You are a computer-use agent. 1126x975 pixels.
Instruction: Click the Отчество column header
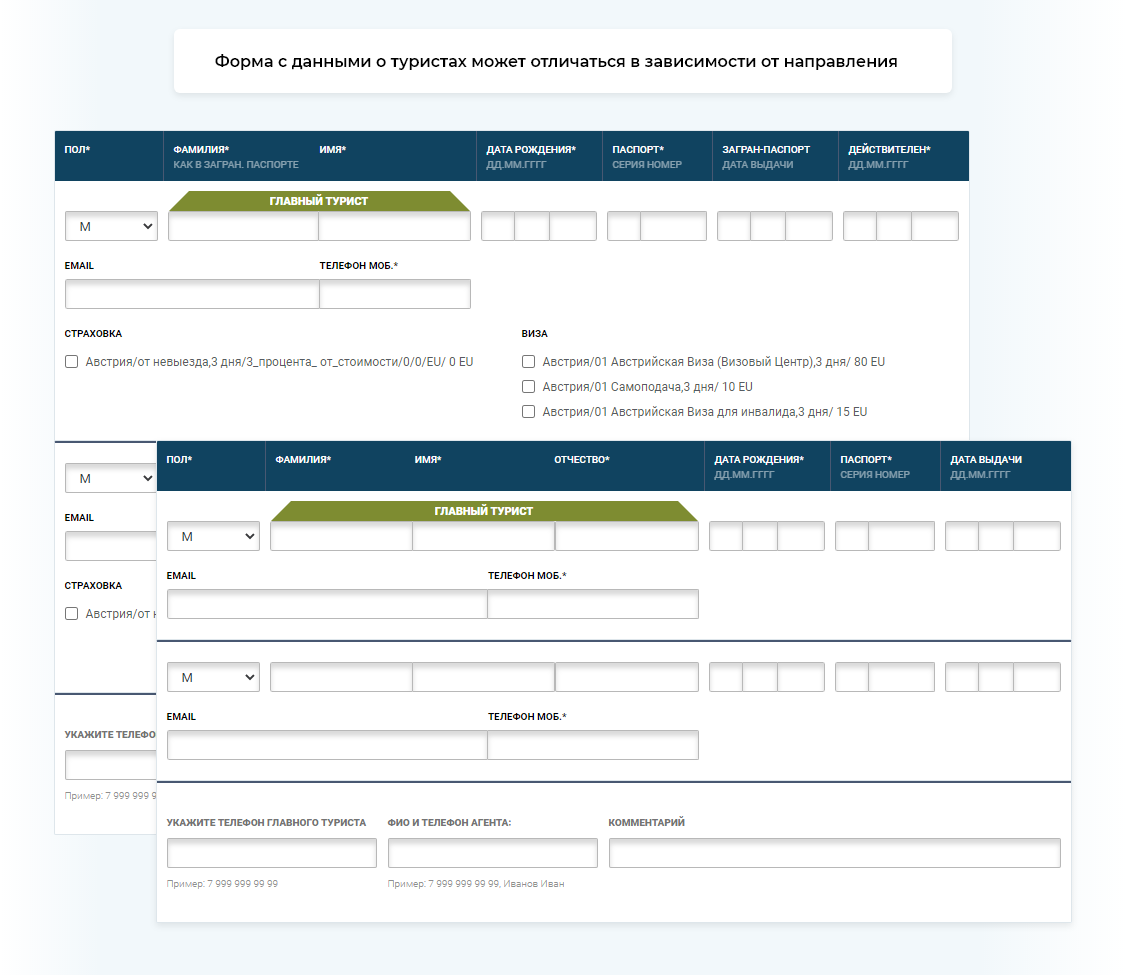click(581, 460)
